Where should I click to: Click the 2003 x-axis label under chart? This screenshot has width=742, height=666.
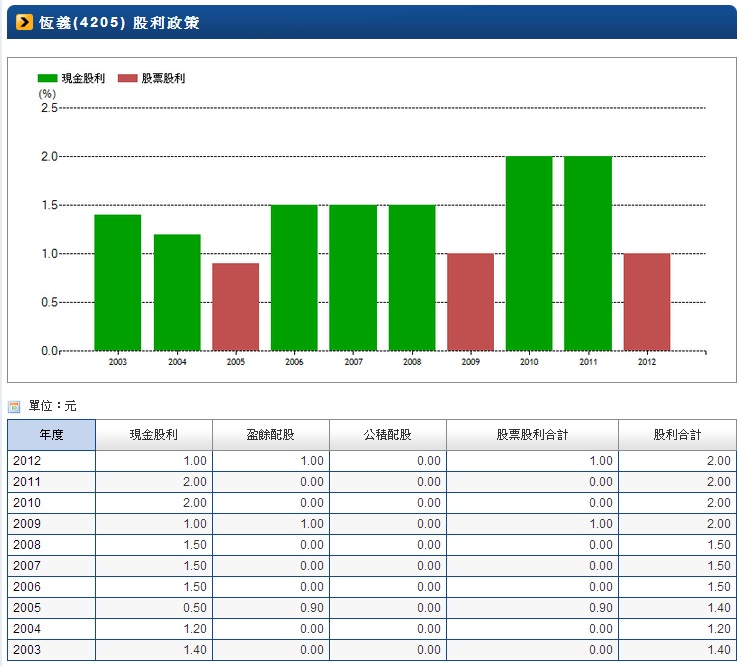pyautogui.click(x=118, y=362)
